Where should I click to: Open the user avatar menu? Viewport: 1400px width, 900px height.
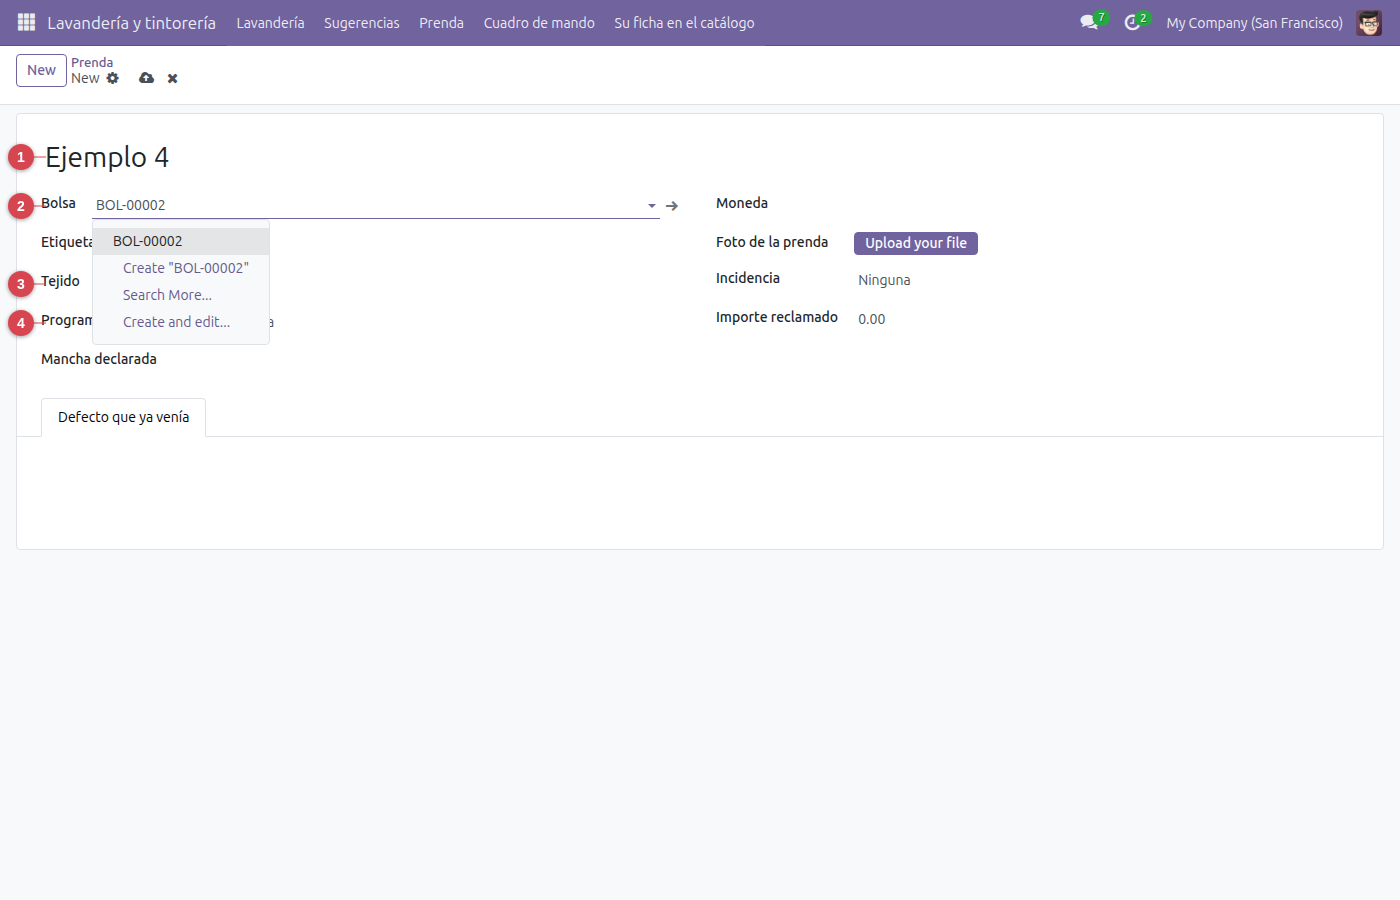click(x=1369, y=22)
